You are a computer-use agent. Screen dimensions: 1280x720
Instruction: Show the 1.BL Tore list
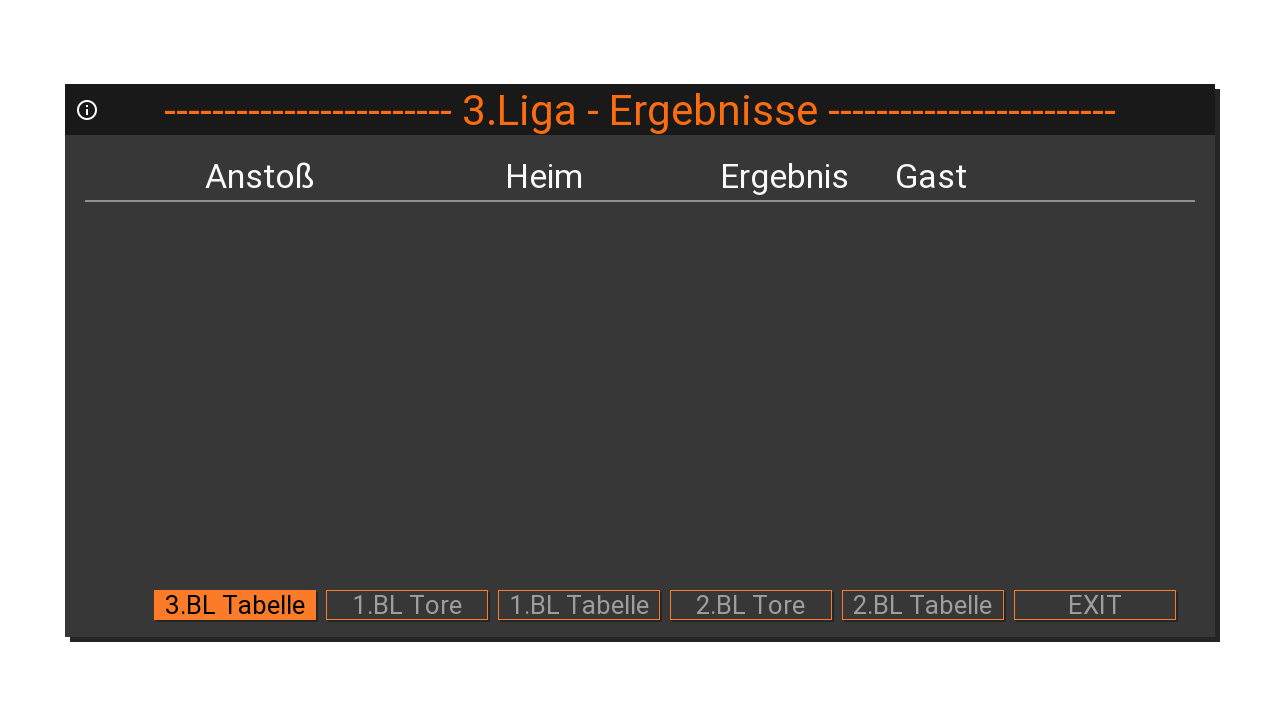(x=407, y=605)
